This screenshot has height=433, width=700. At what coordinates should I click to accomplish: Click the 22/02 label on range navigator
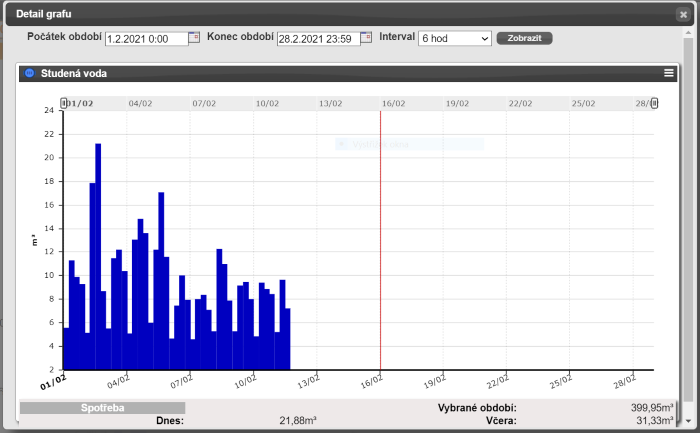(520, 103)
